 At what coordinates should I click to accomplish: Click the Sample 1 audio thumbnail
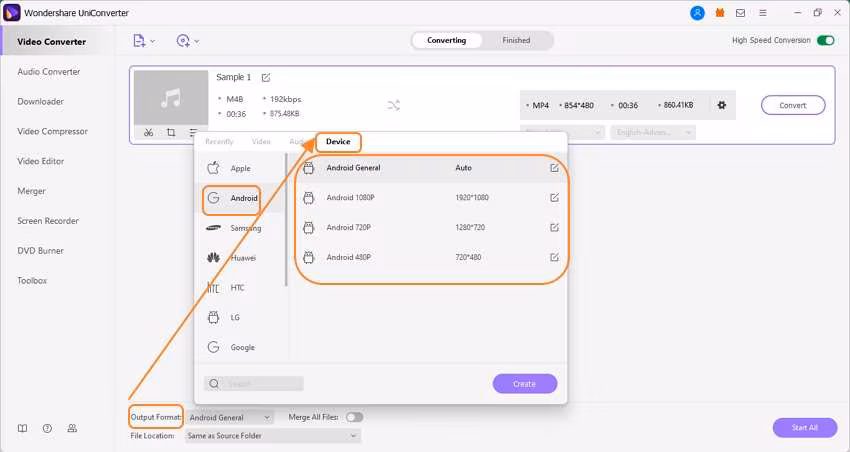click(171, 98)
